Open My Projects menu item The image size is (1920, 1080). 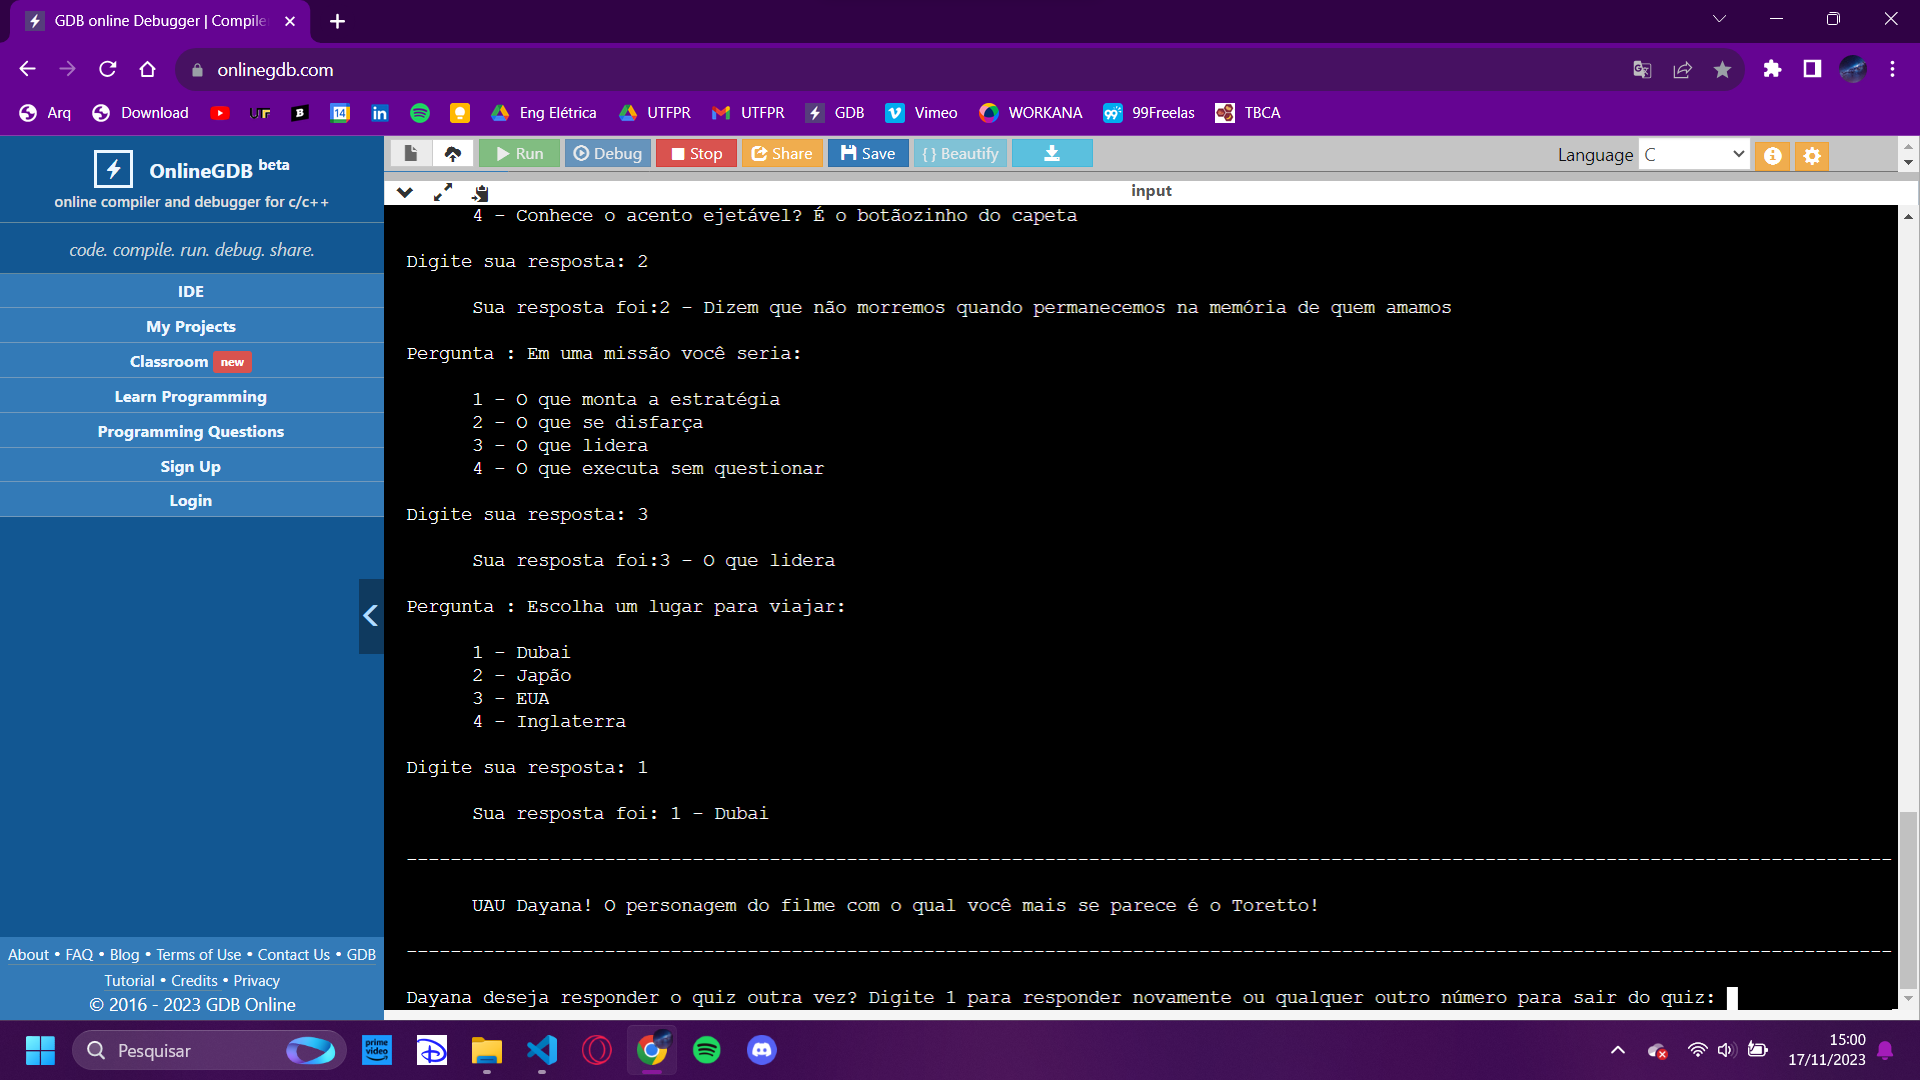coord(191,326)
